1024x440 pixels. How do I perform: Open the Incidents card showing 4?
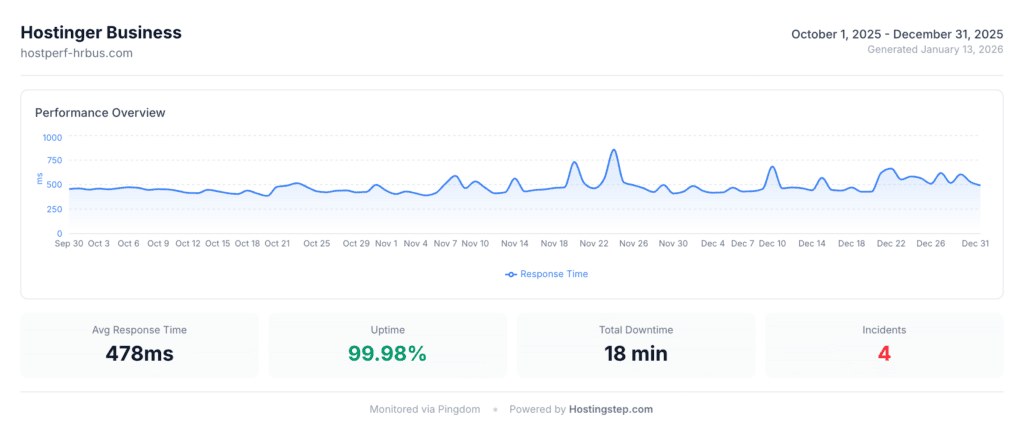884,345
